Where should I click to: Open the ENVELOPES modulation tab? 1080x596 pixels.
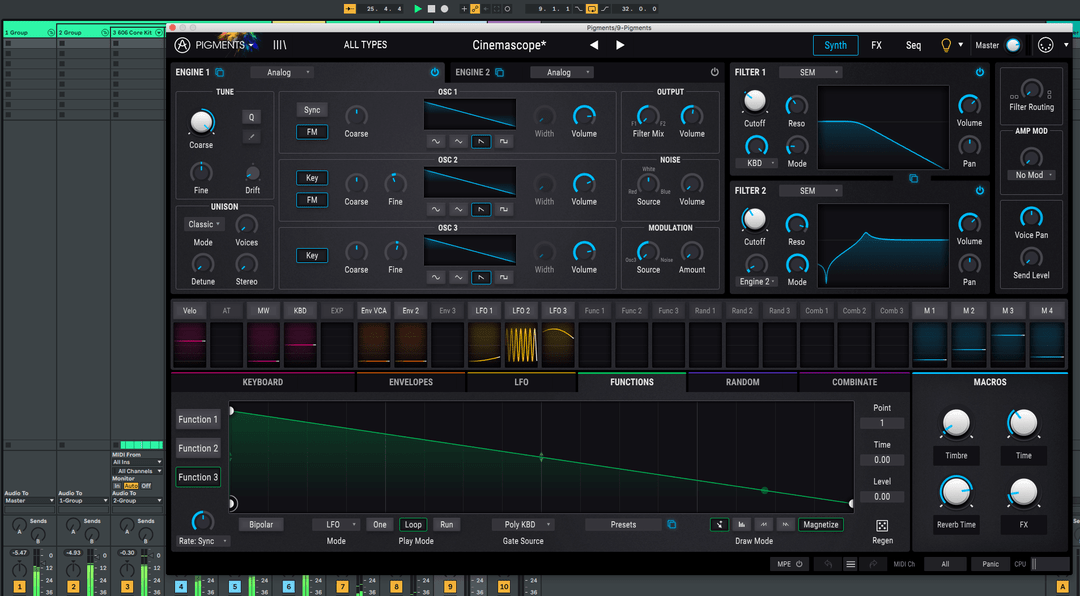411,382
